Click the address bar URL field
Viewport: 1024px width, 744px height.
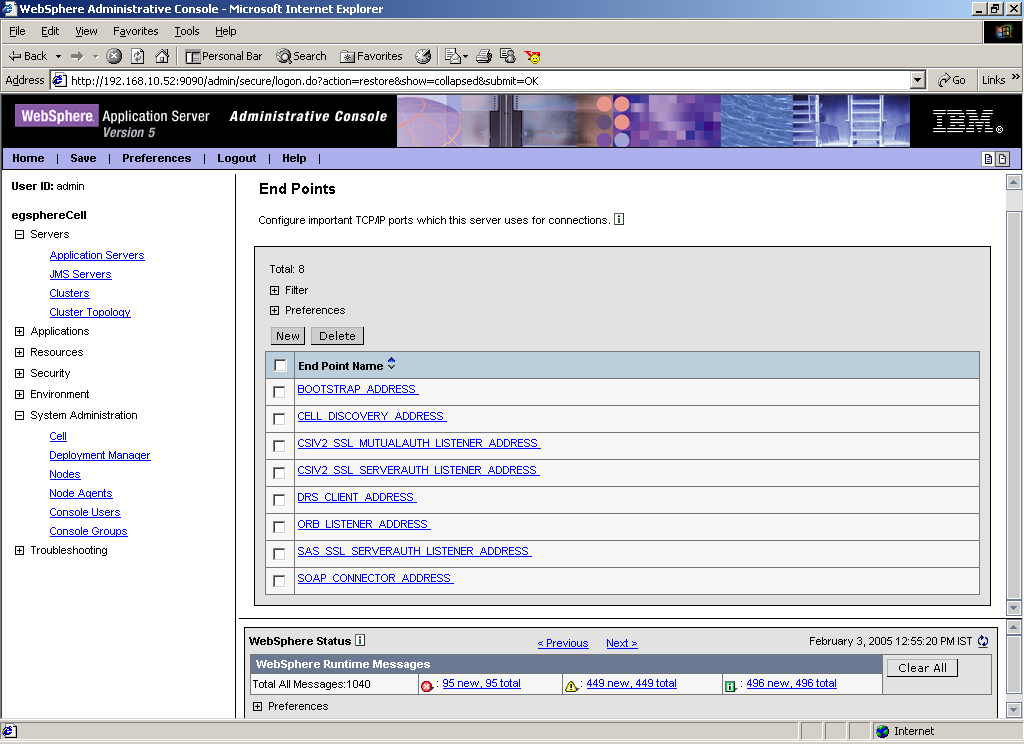click(x=490, y=80)
